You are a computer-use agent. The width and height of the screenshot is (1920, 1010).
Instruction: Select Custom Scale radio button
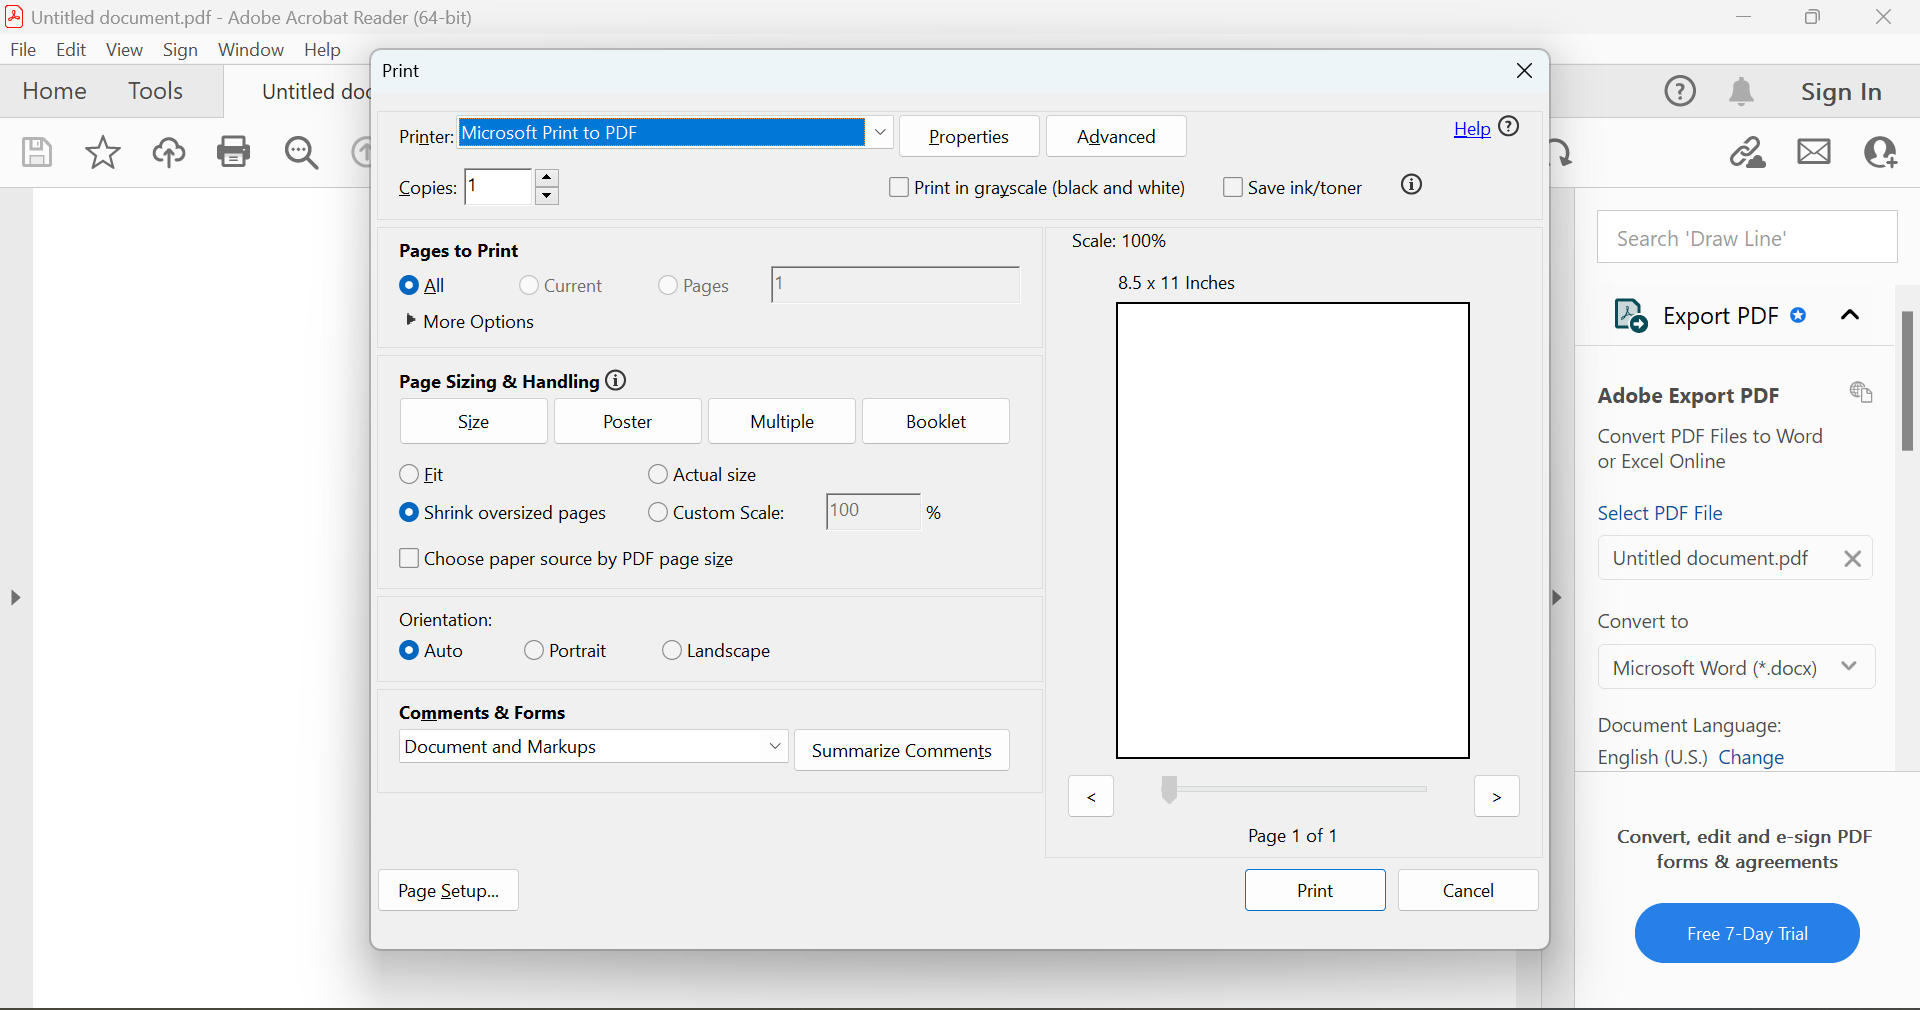click(x=658, y=512)
